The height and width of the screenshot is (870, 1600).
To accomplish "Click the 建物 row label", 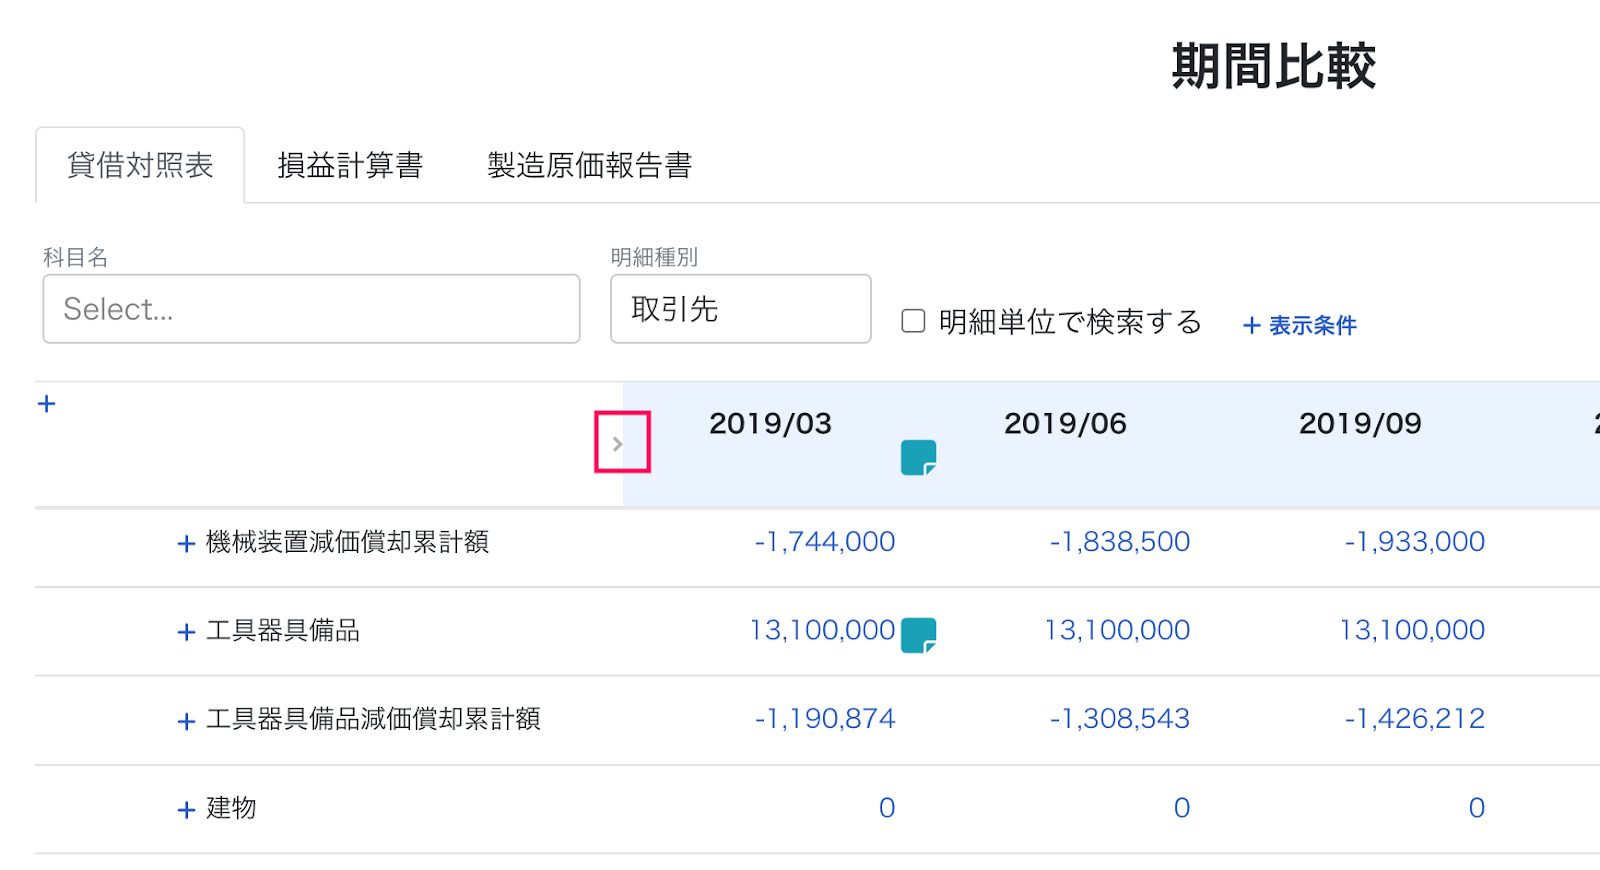I will pyautogui.click(x=231, y=808).
